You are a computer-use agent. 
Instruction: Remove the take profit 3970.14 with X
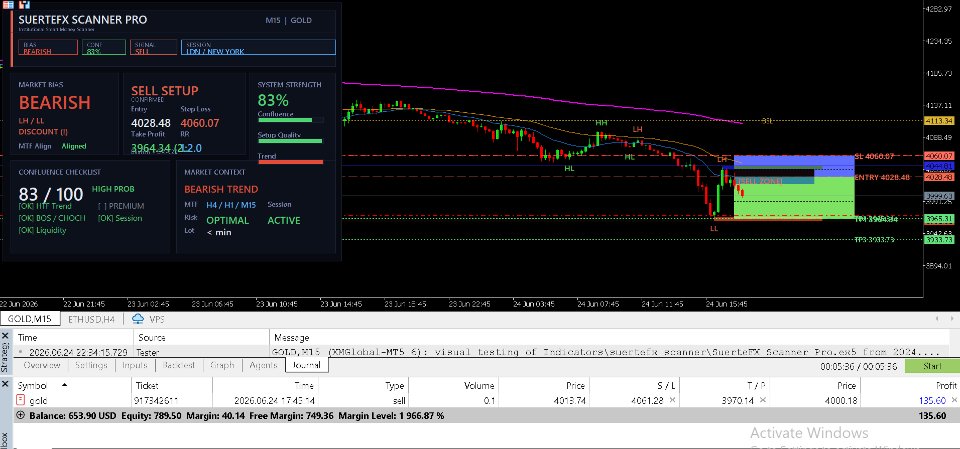pyautogui.click(x=762, y=400)
